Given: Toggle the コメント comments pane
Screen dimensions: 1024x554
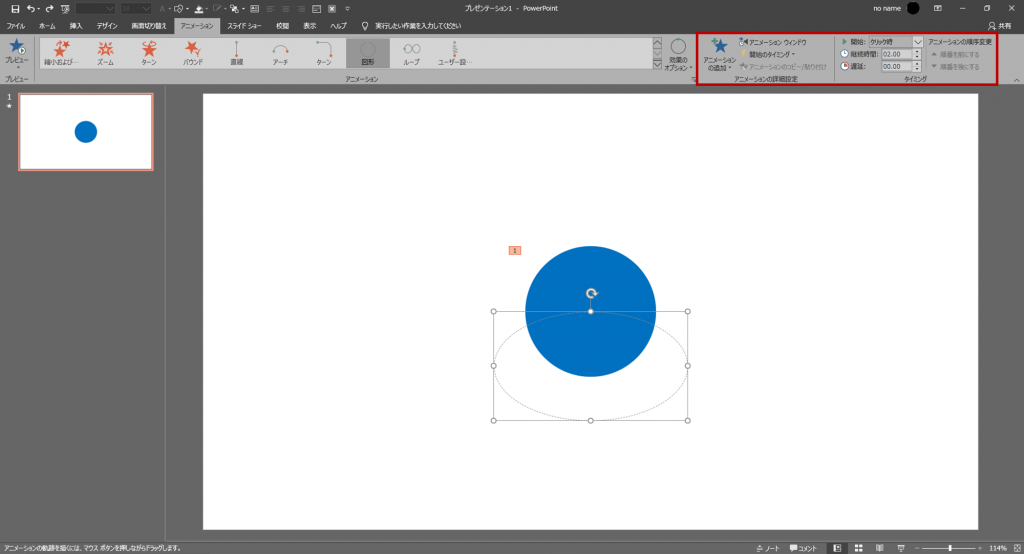Looking at the screenshot, I should point(803,548).
